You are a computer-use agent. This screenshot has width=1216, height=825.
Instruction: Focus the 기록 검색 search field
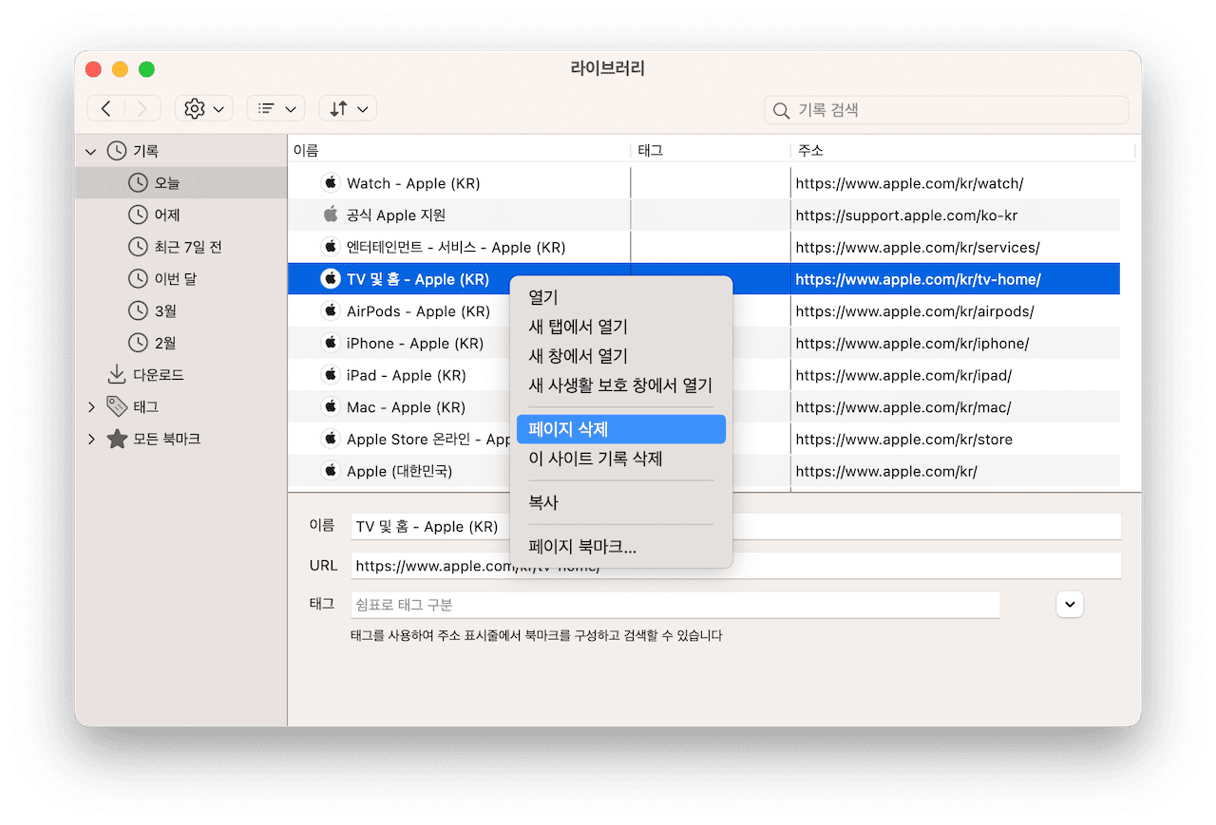coord(947,110)
